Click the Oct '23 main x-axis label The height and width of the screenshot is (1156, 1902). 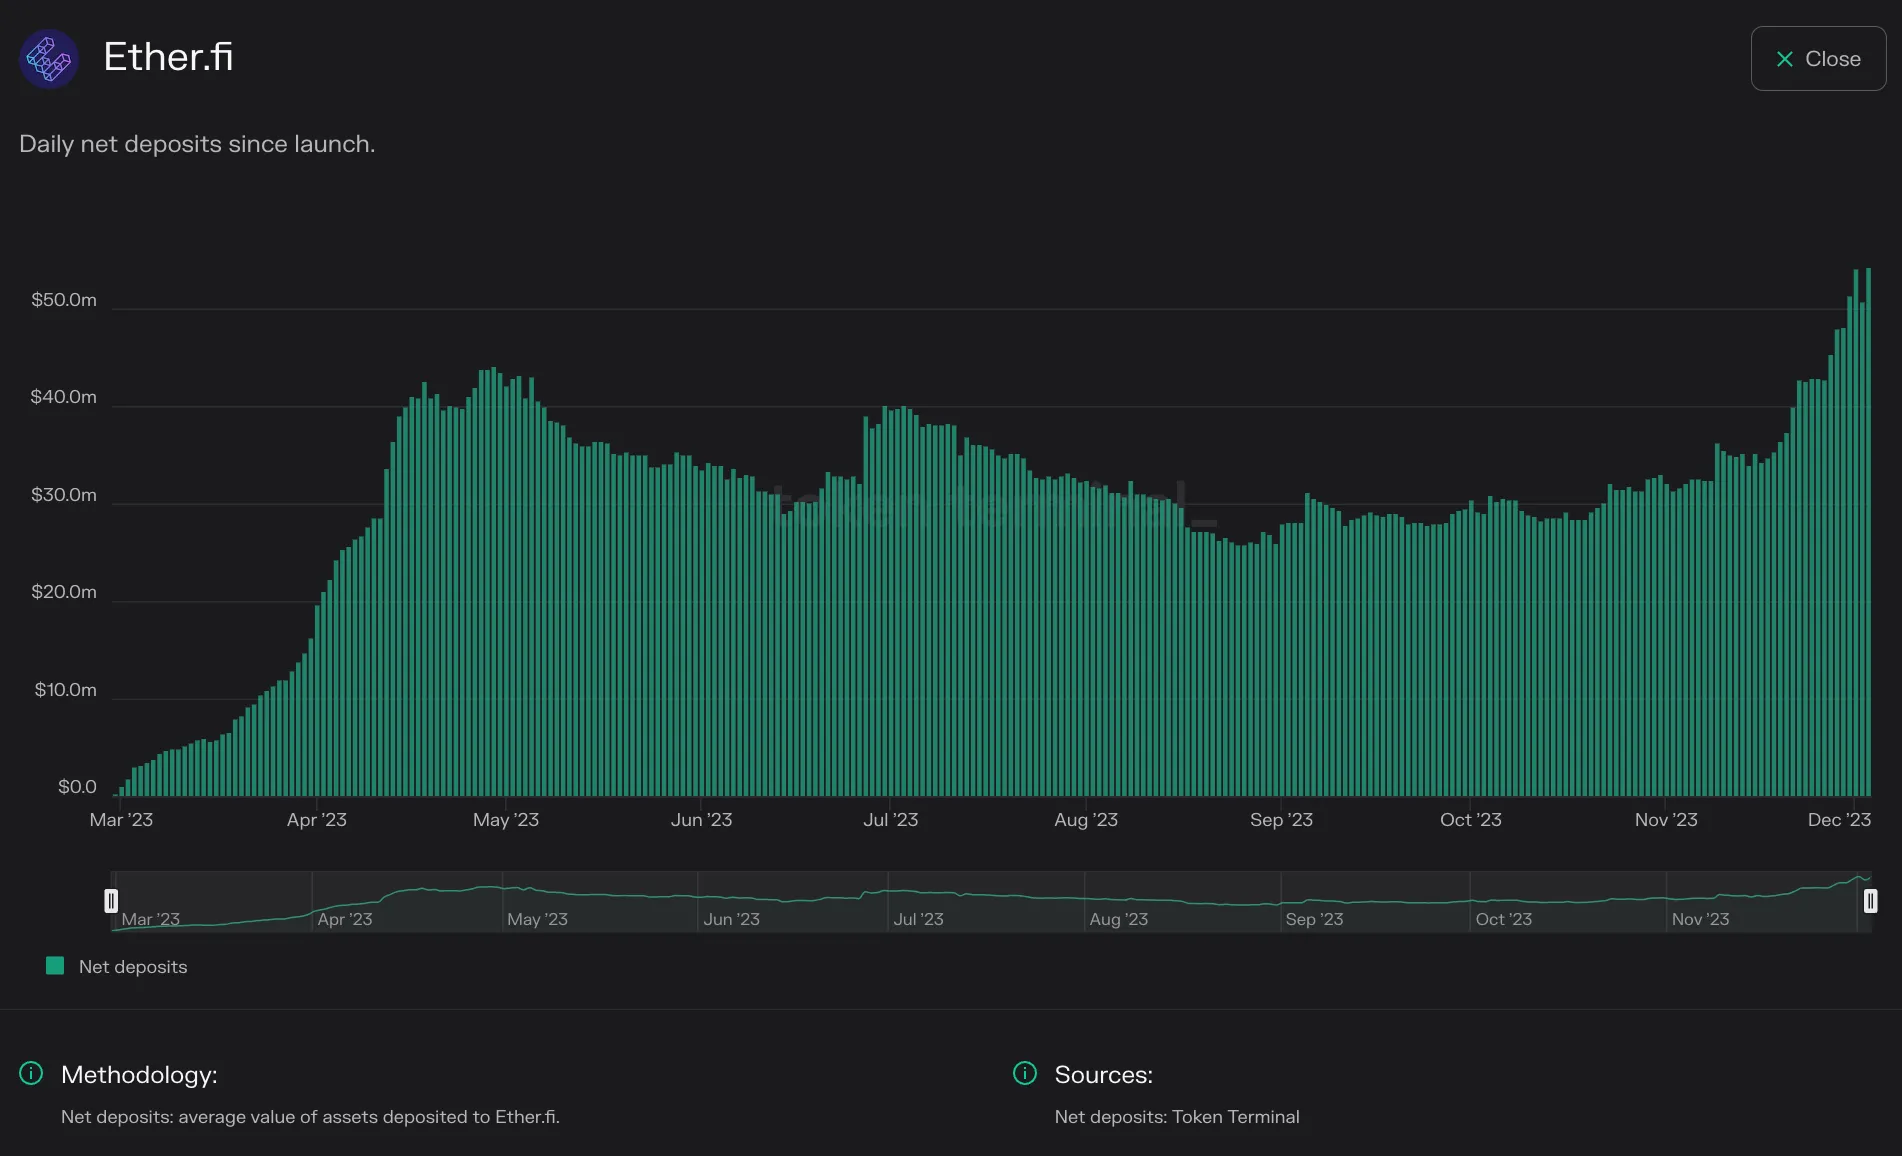tap(1470, 820)
